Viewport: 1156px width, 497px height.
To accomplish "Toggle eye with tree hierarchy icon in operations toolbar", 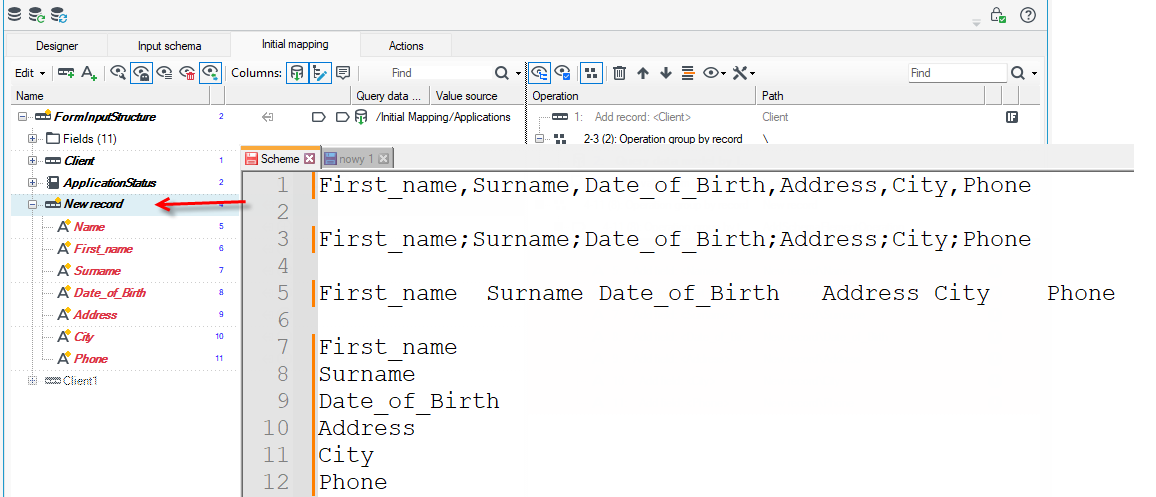I will (540, 73).
